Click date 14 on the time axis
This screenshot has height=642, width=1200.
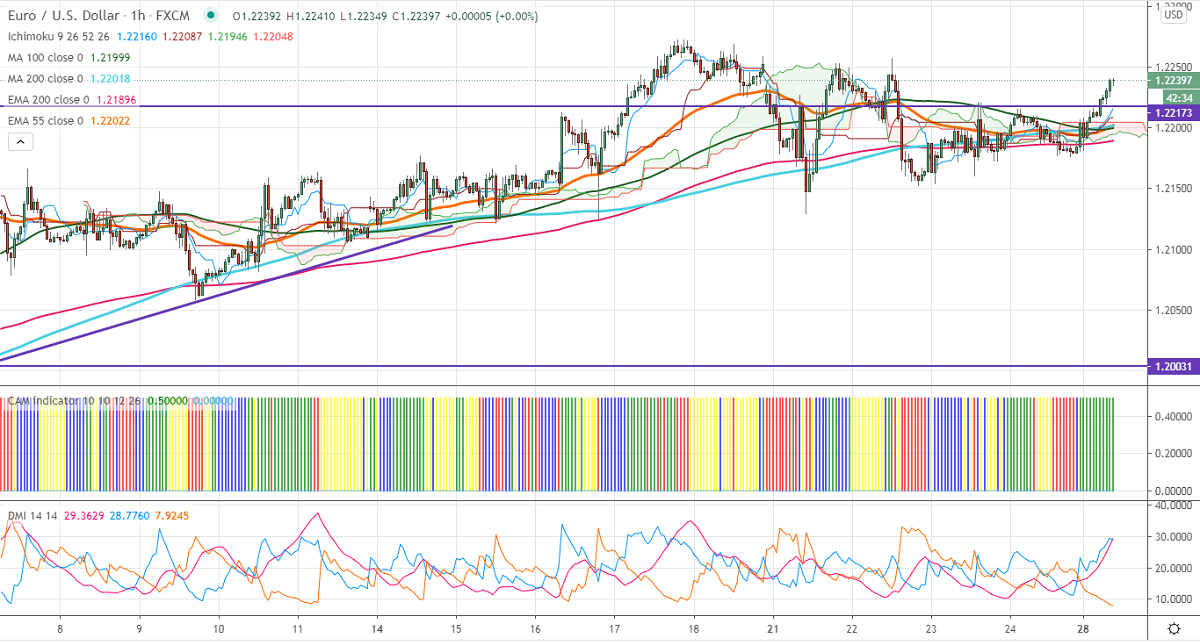pos(377,630)
